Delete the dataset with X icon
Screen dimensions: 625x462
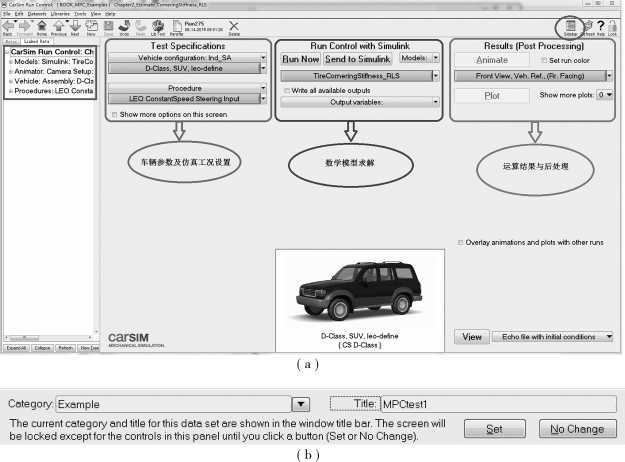234,26
